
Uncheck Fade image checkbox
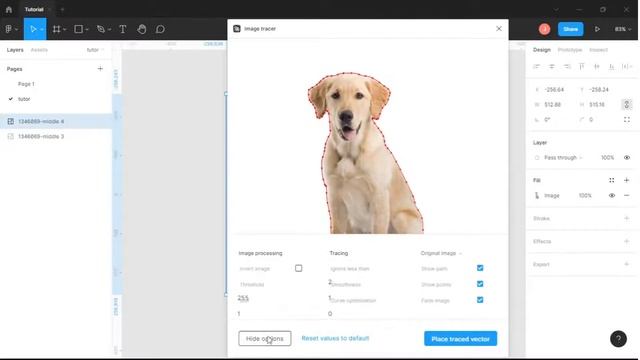click(480, 300)
